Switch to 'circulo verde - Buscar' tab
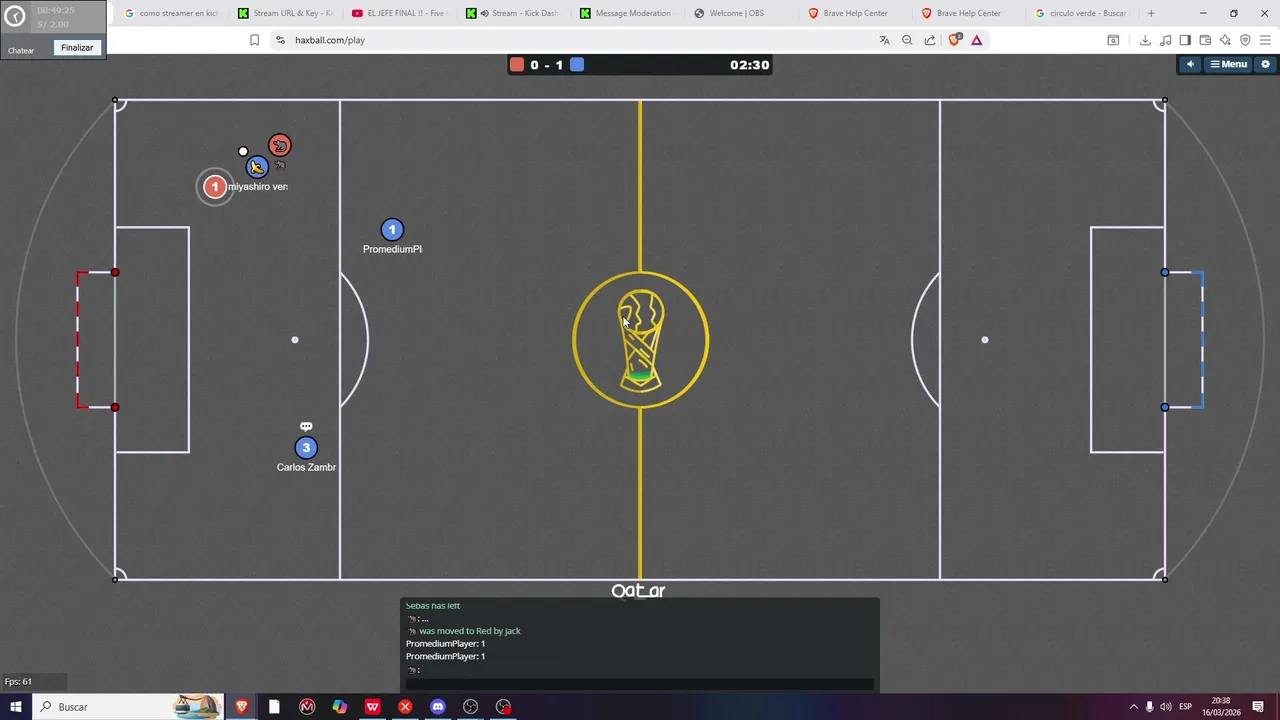Image resolution: width=1280 pixels, height=720 pixels. point(1082,13)
